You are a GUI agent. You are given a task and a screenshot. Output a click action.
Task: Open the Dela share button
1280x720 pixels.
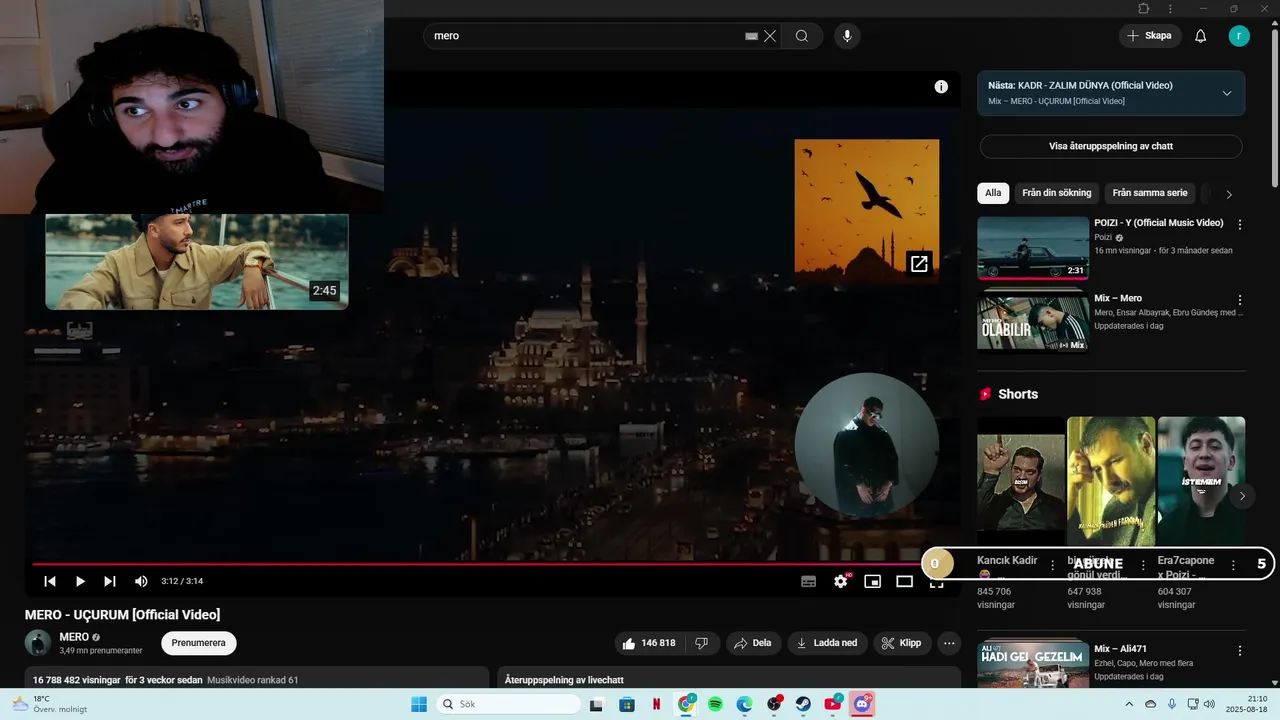coord(754,643)
